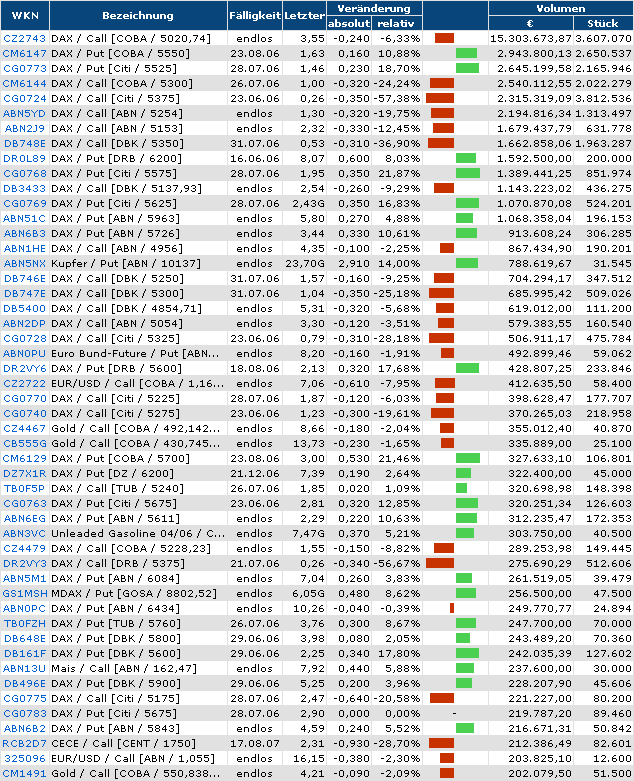Select Stück value 3.812.536
This screenshot has height=781, width=634.
point(603,99)
